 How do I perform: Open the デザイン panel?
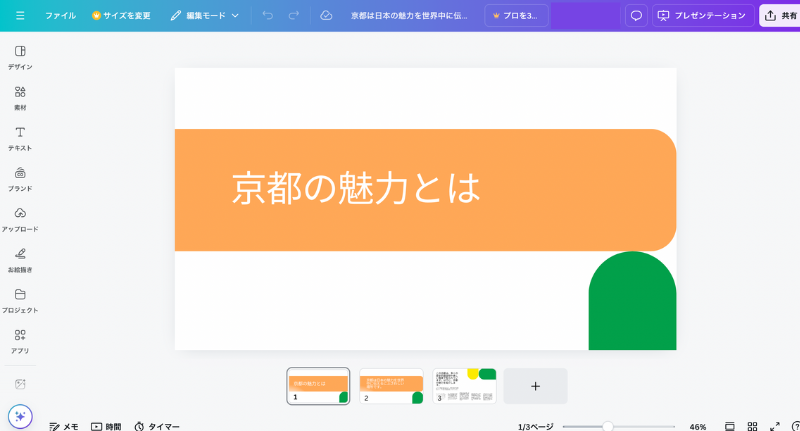click(x=20, y=57)
